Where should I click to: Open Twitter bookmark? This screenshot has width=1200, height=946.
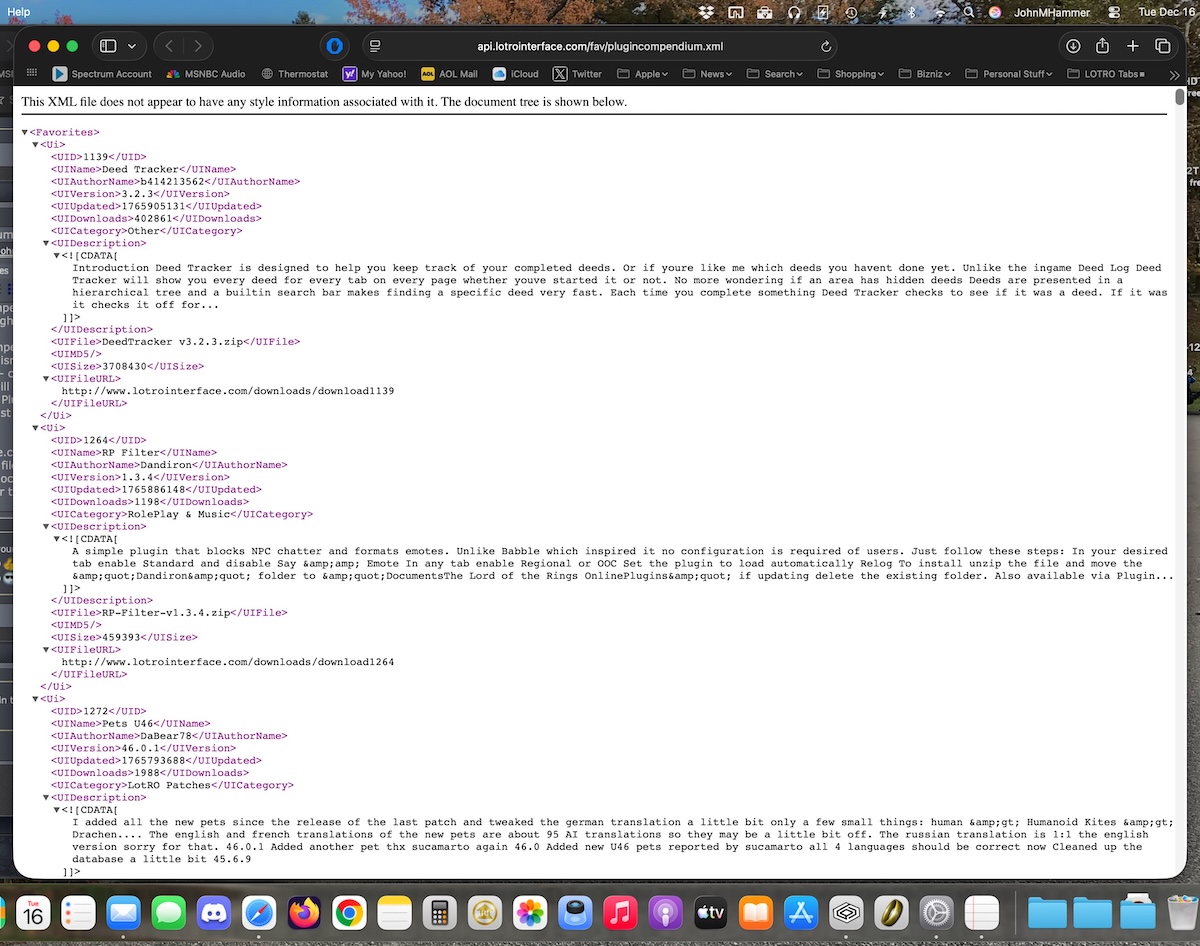pos(578,74)
